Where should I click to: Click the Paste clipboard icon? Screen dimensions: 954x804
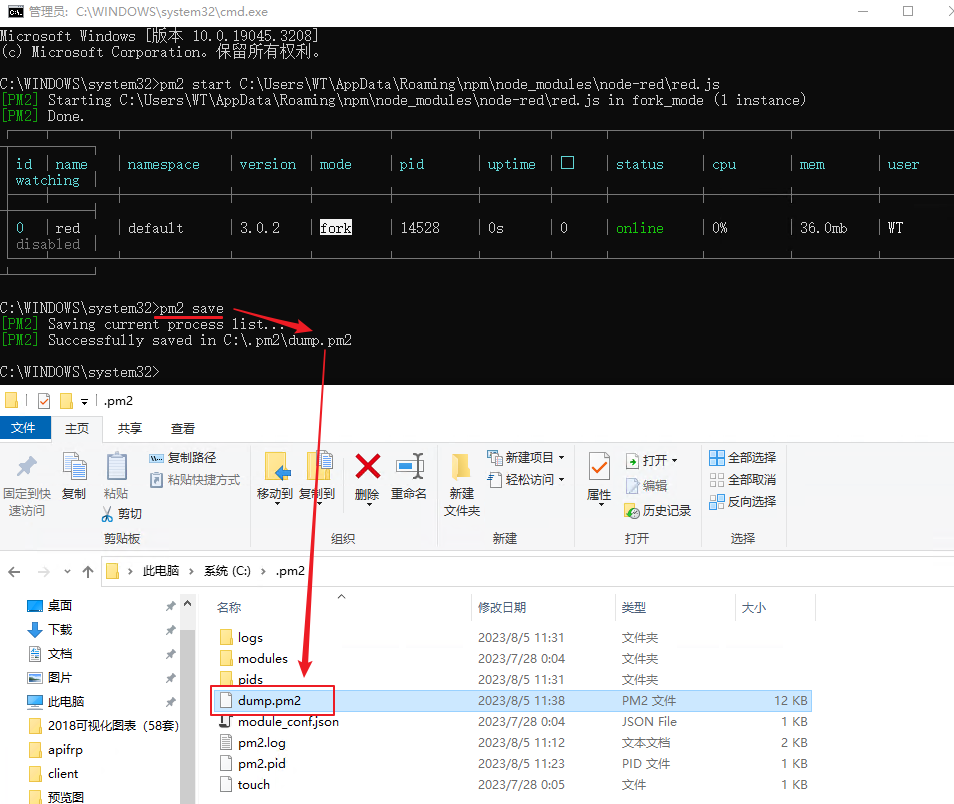tap(116, 467)
